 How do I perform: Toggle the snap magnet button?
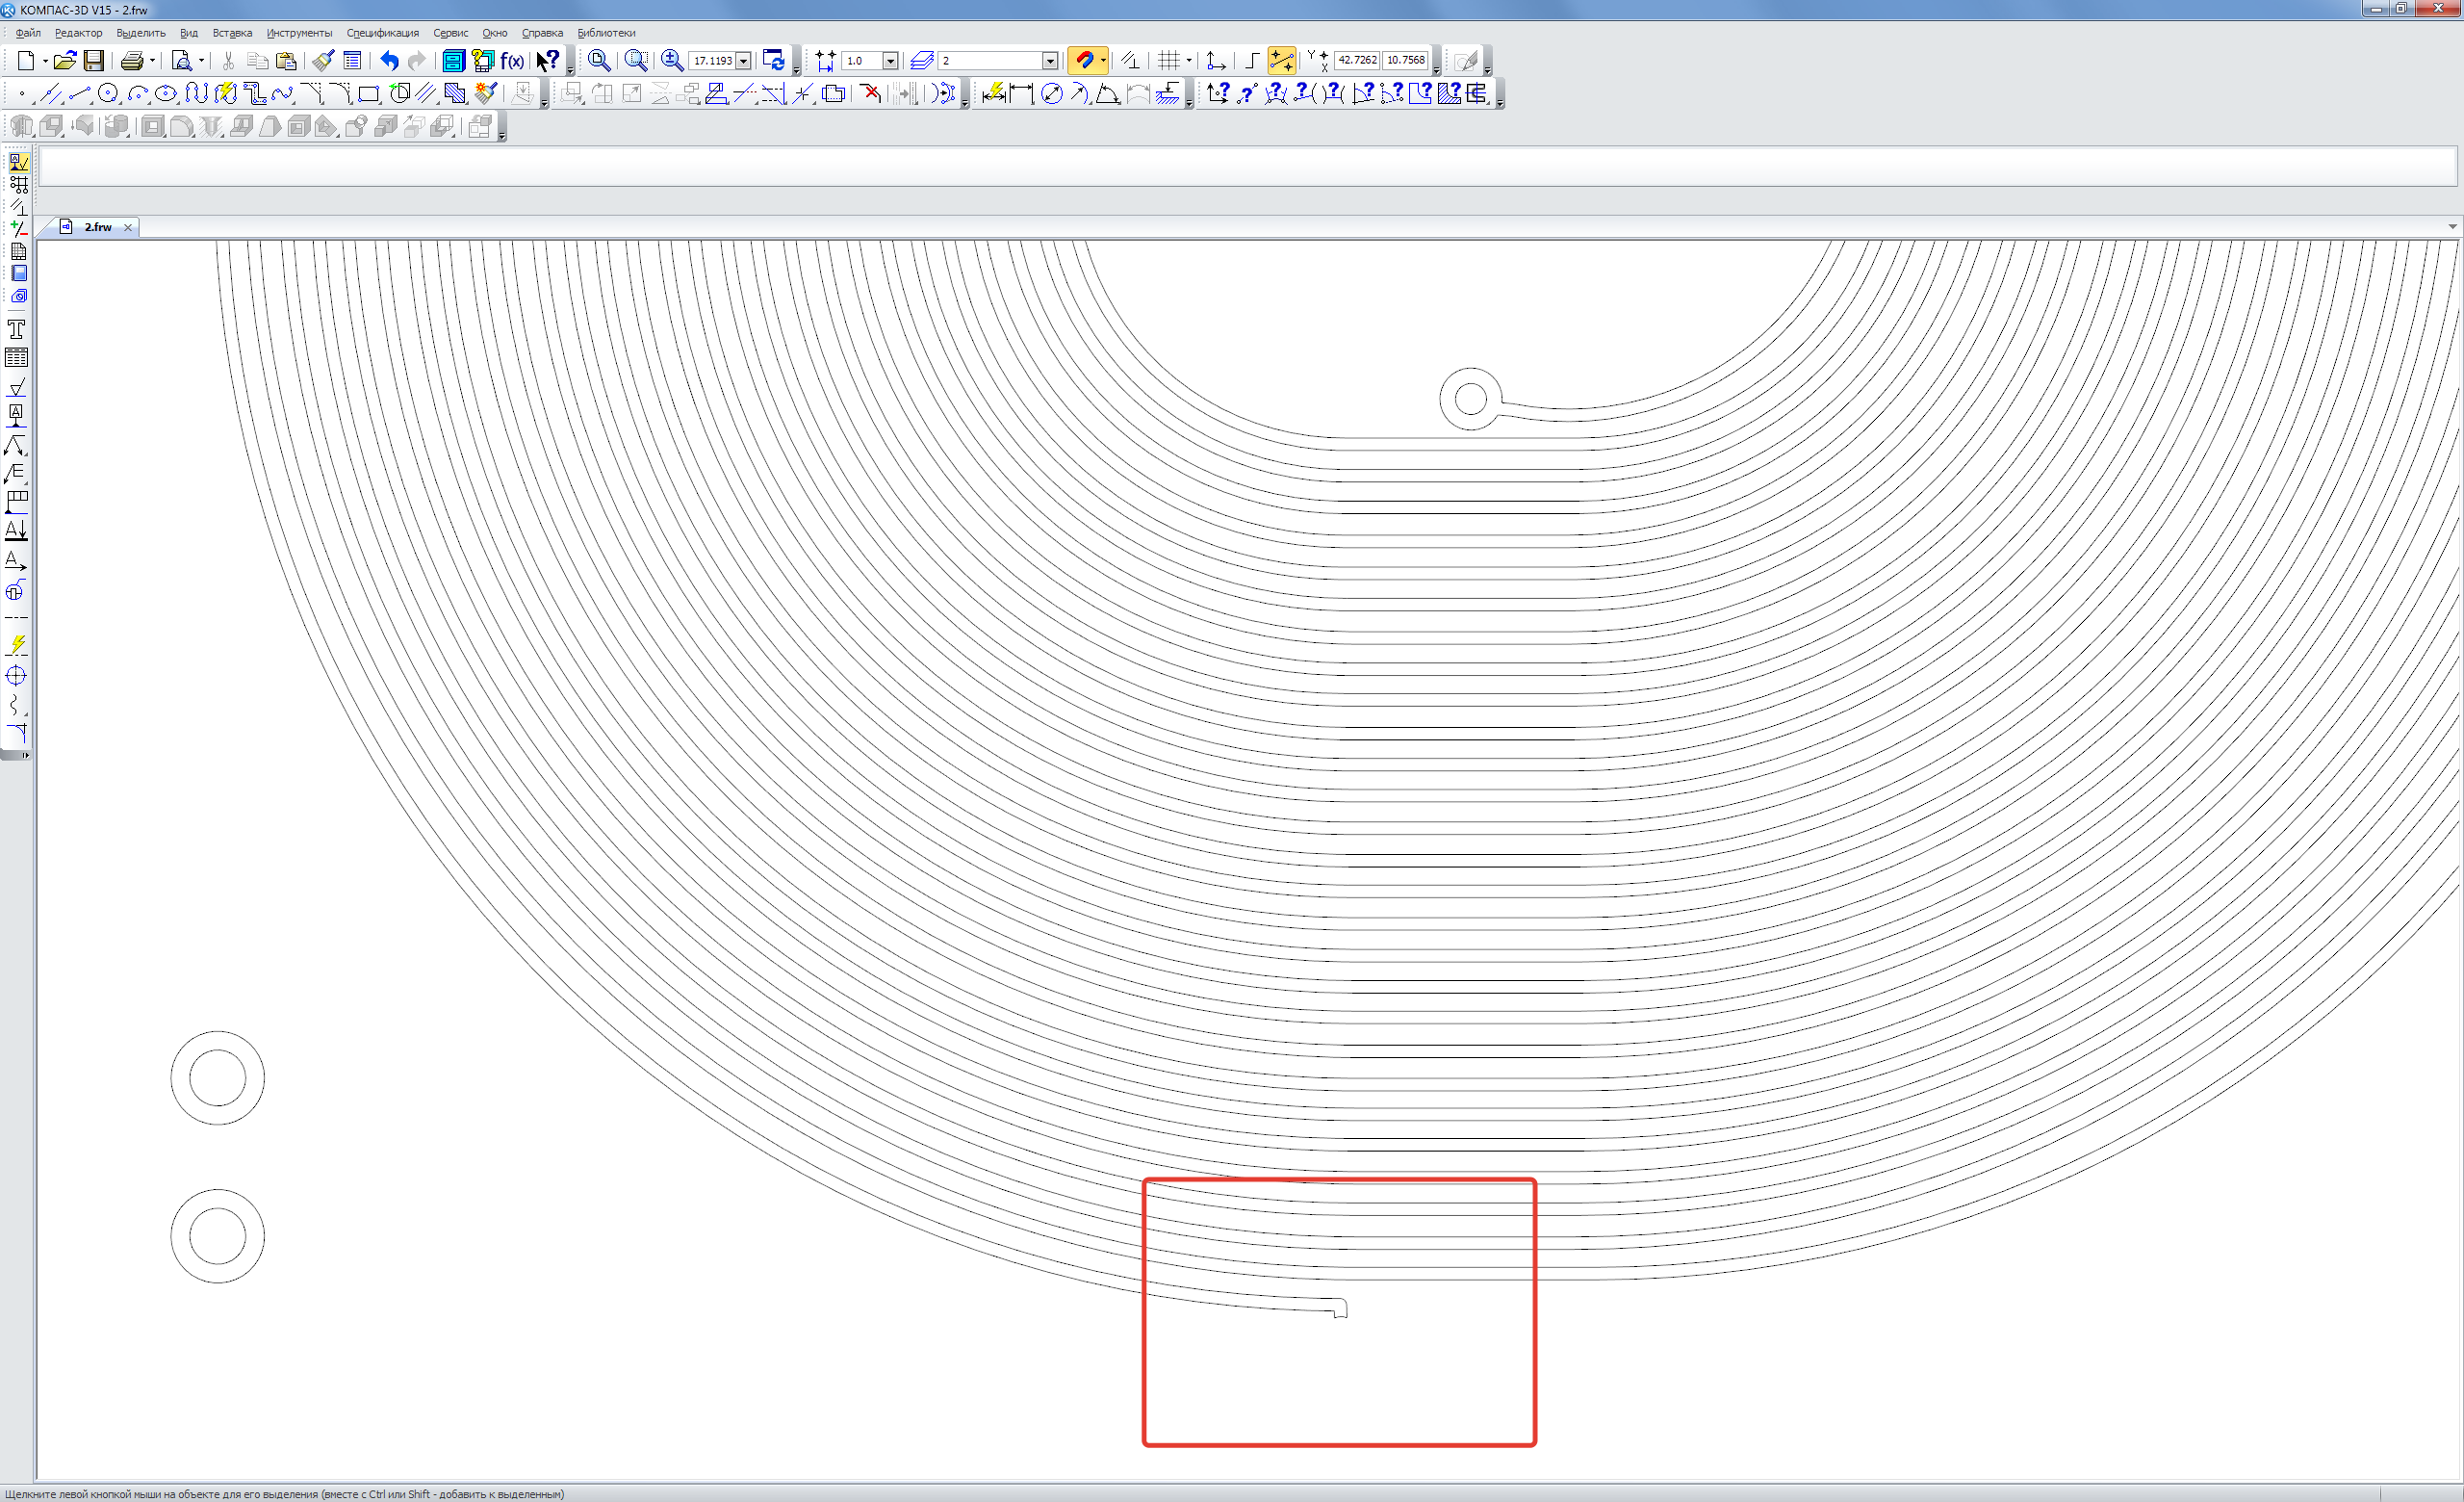[1083, 61]
